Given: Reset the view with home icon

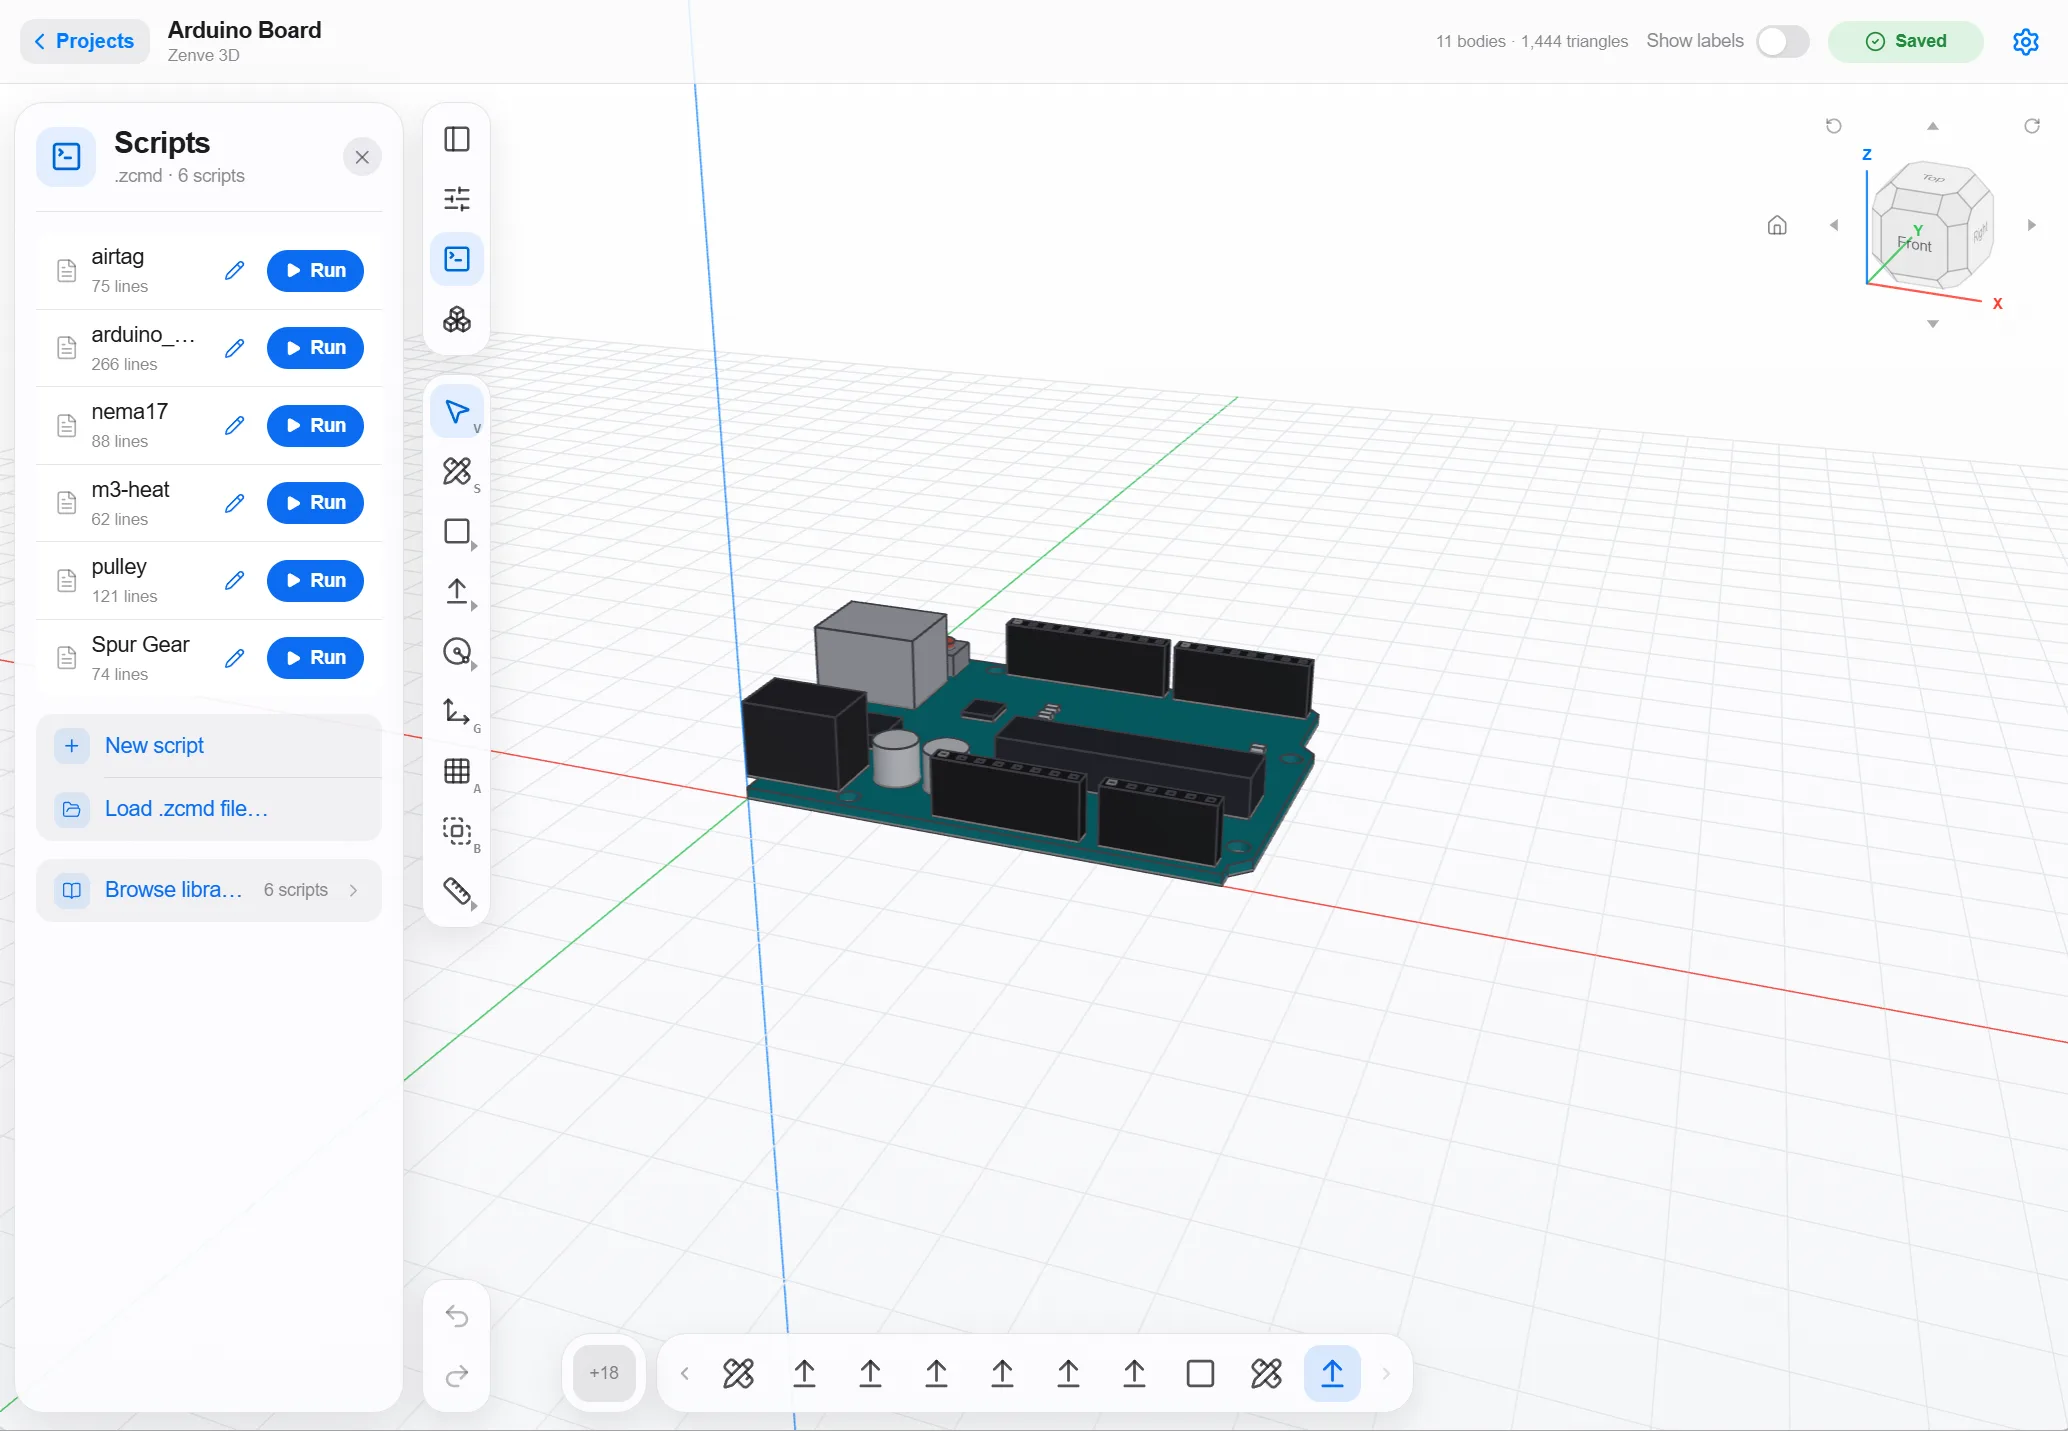Looking at the screenshot, I should click(1777, 225).
